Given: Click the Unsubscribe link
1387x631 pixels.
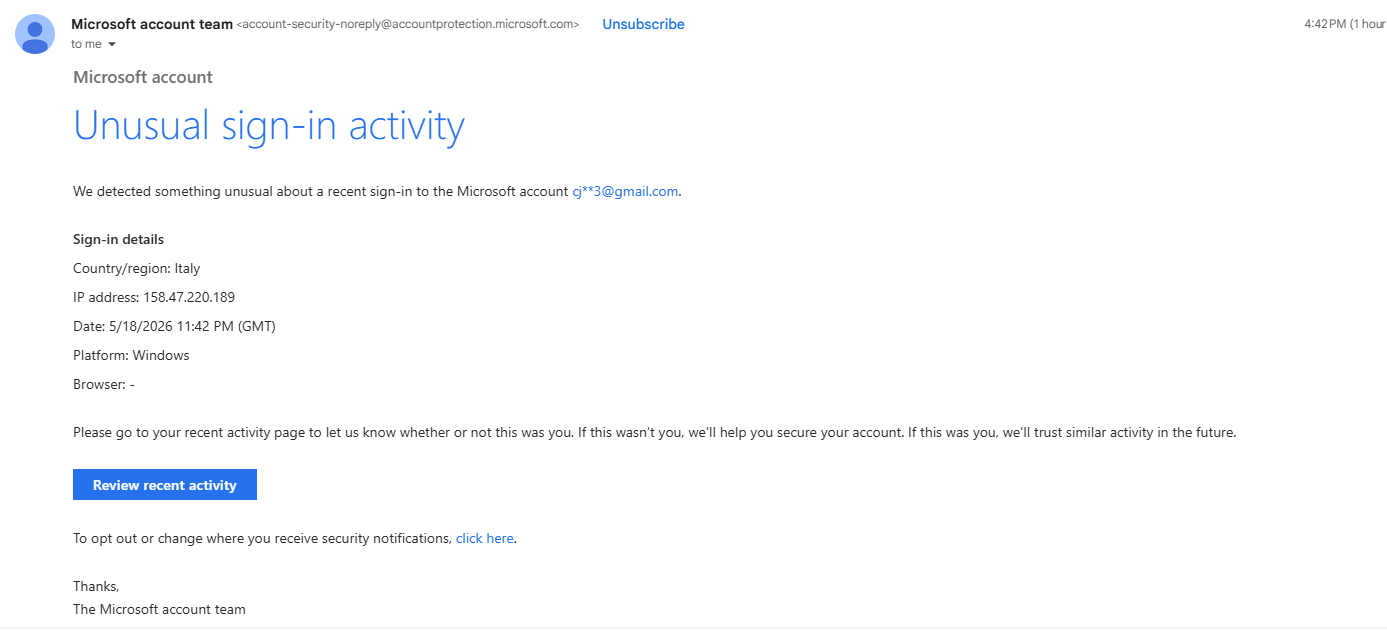Looking at the screenshot, I should 643,24.
